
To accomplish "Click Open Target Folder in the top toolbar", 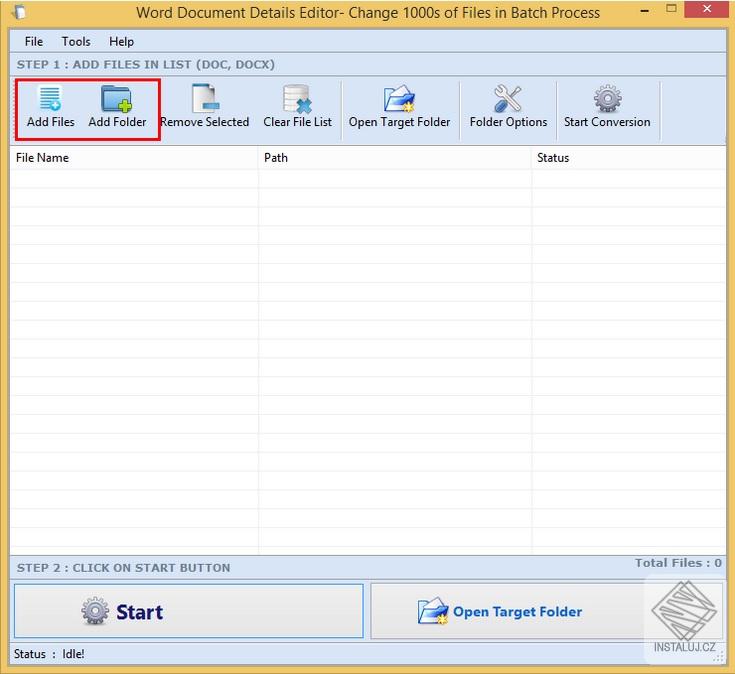I will click(399, 108).
